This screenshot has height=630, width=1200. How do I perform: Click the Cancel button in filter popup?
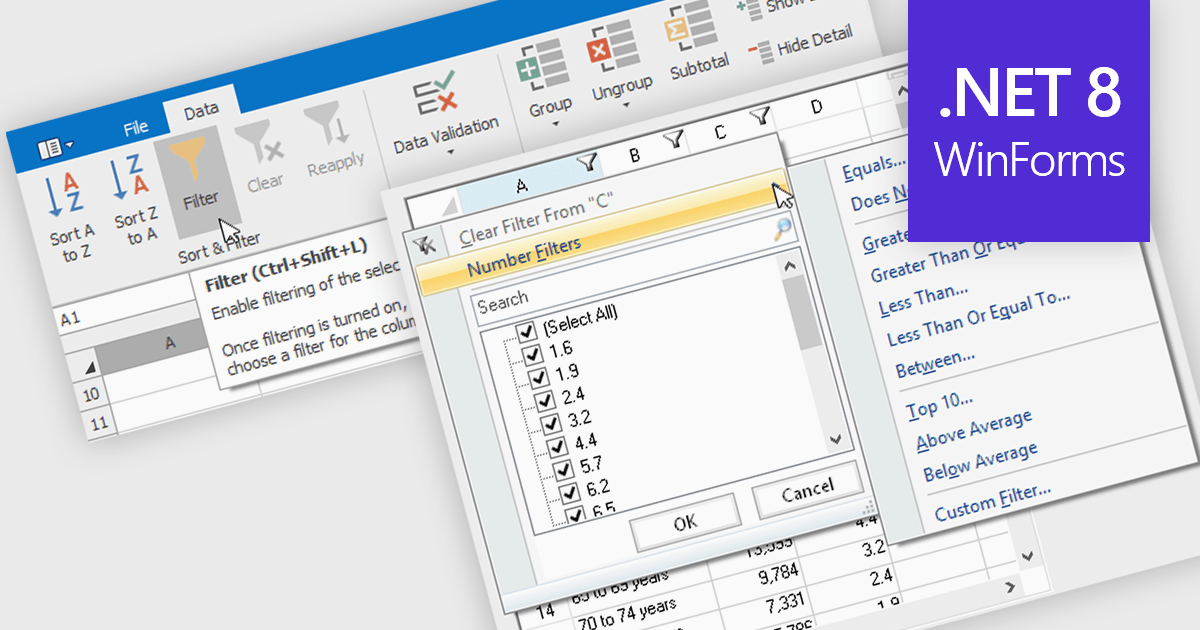pyautogui.click(x=807, y=490)
